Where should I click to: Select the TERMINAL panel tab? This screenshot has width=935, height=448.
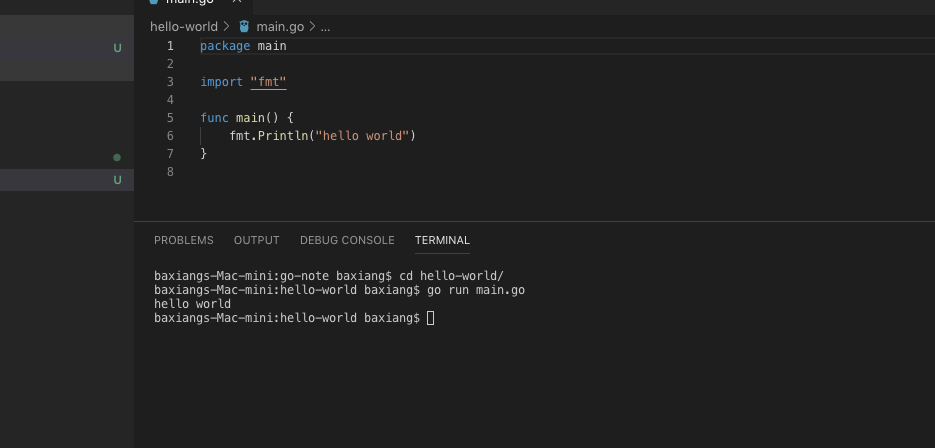(x=442, y=240)
